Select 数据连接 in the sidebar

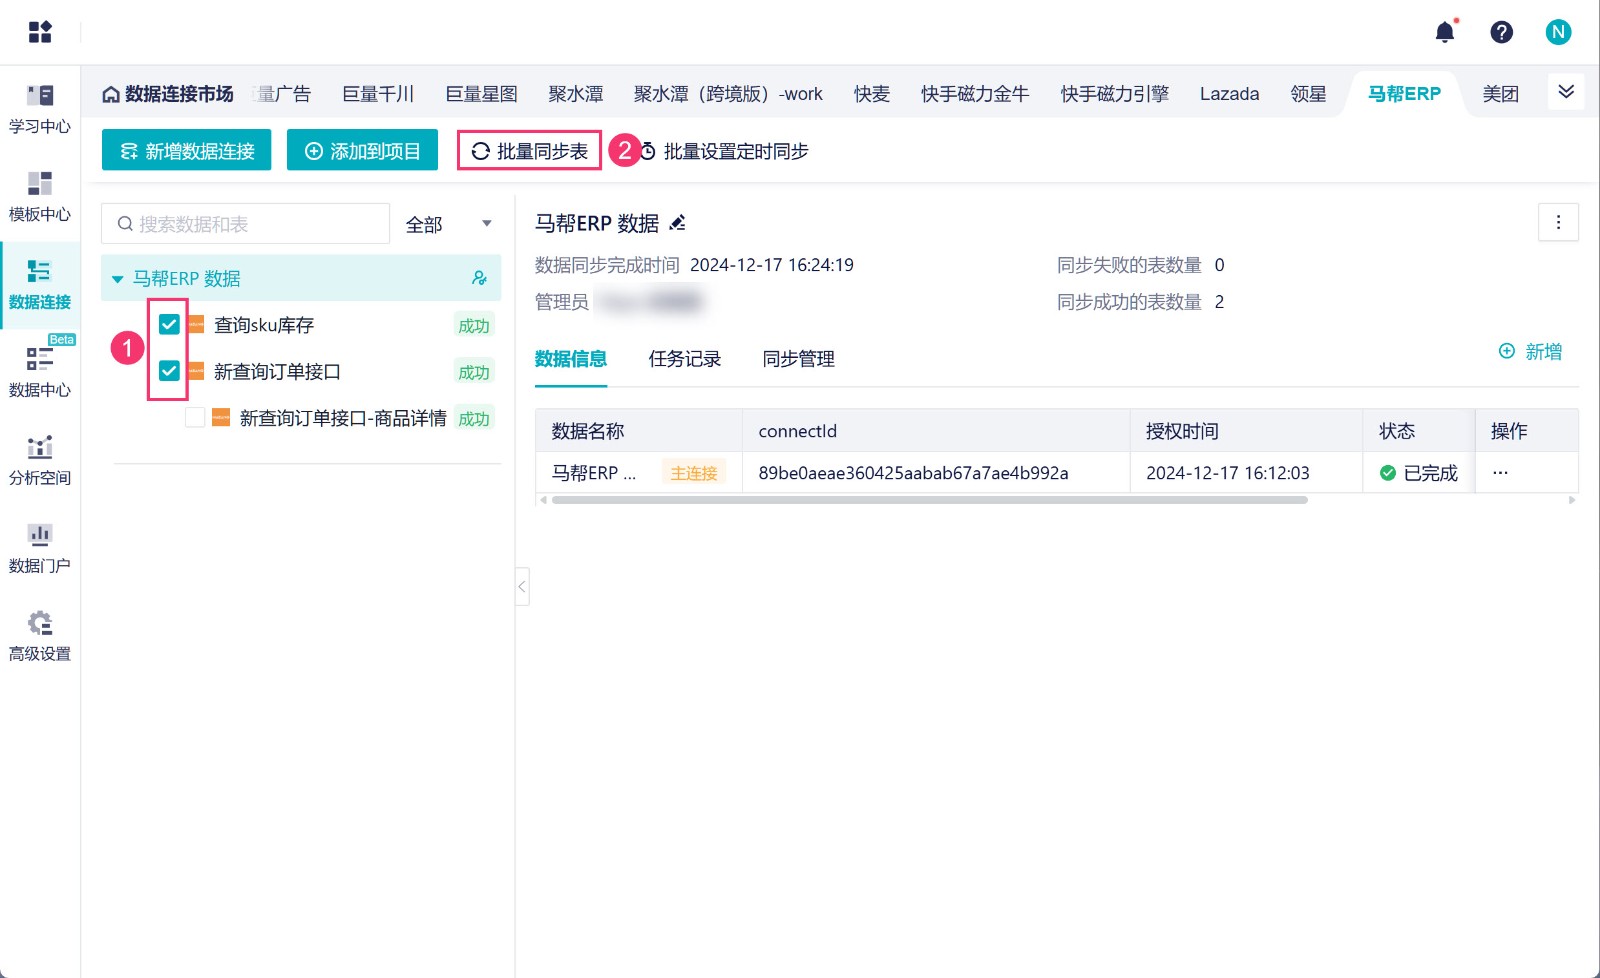click(40, 285)
